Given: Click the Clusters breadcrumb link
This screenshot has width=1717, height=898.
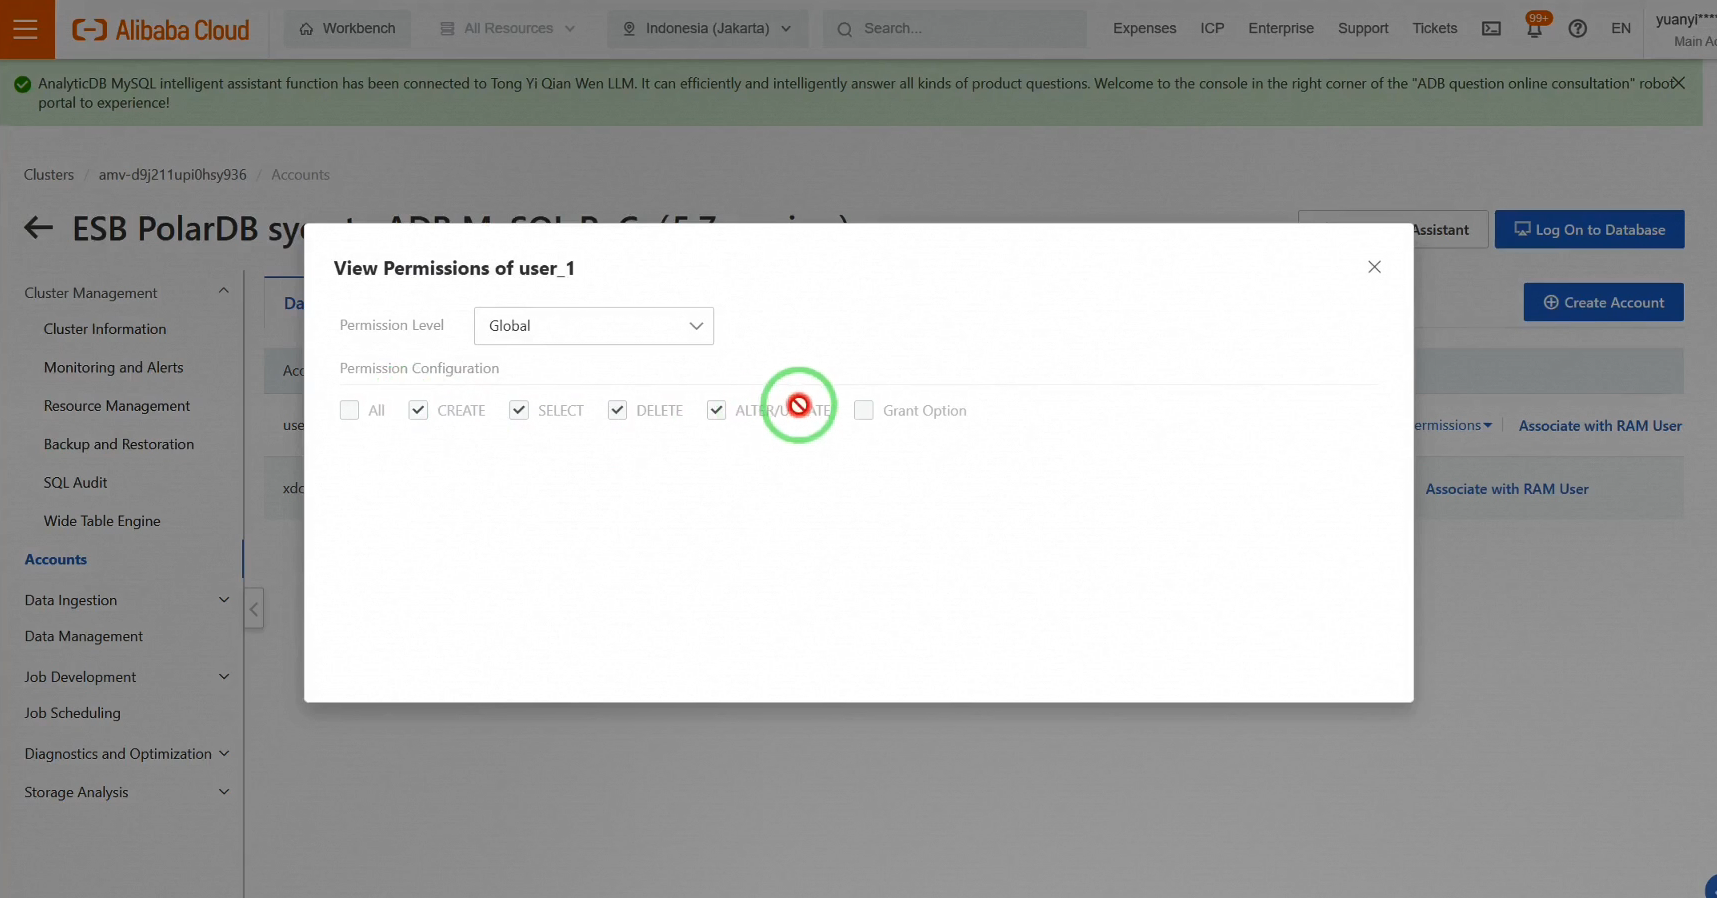Looking at the screenshot, I should [x=49, y=175].
